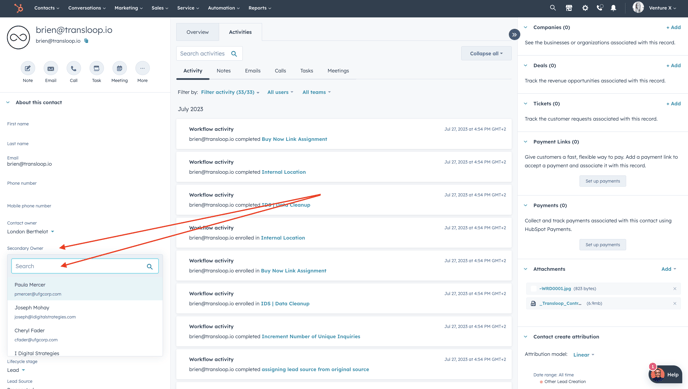This screenshot has width=688, height=389.
Task: Open the Help chat widget
Action: point(665,374)
